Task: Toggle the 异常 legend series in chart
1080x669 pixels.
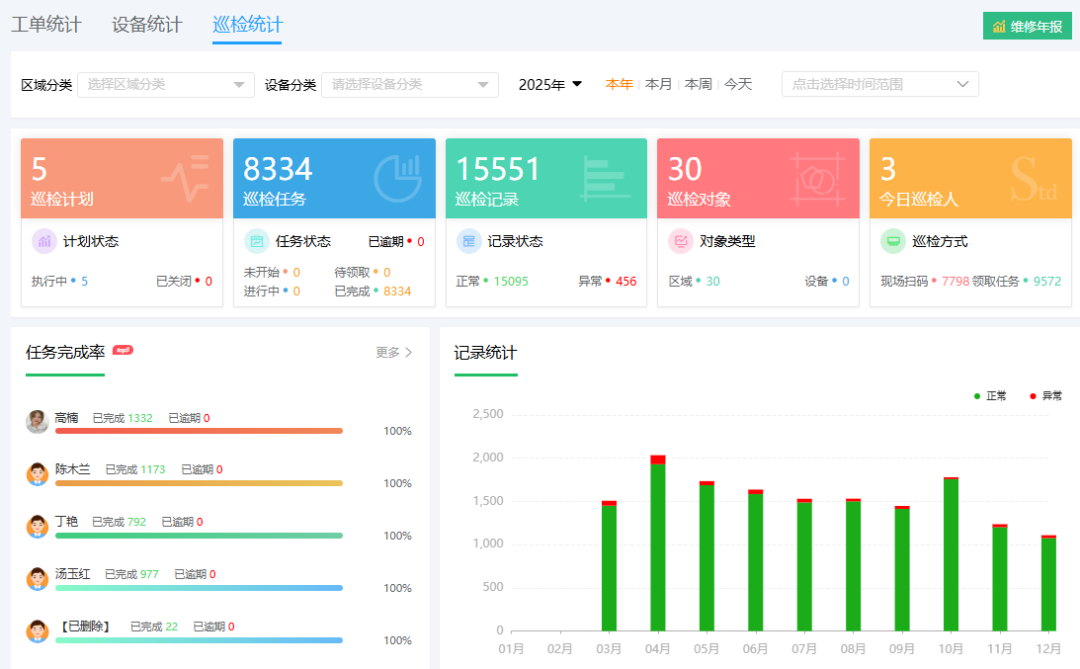Action: pyautogui.click(x=1046, y=396)
